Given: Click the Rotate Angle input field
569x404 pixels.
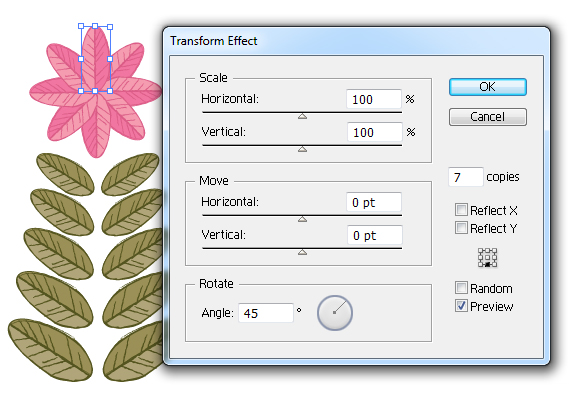Looking at the screenshot, I should [x=266, y=313].
